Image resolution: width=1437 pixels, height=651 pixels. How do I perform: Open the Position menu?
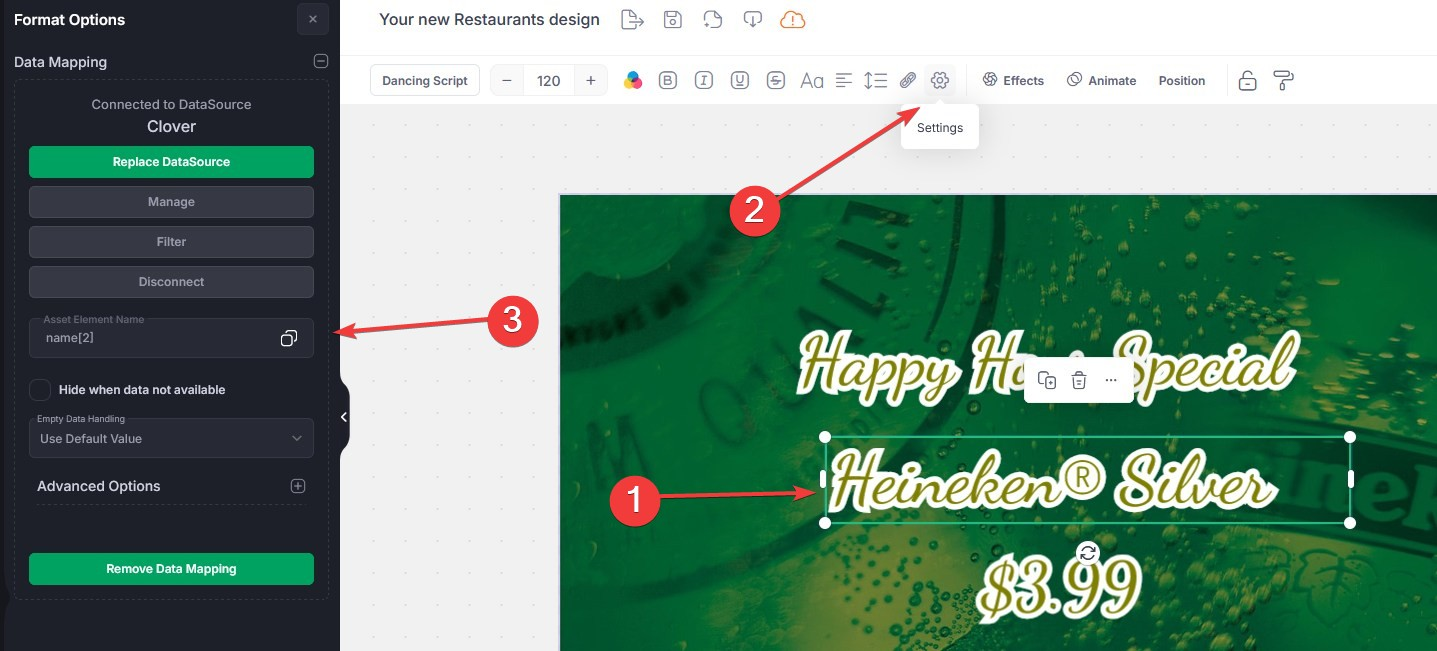tap(1182, 81)
